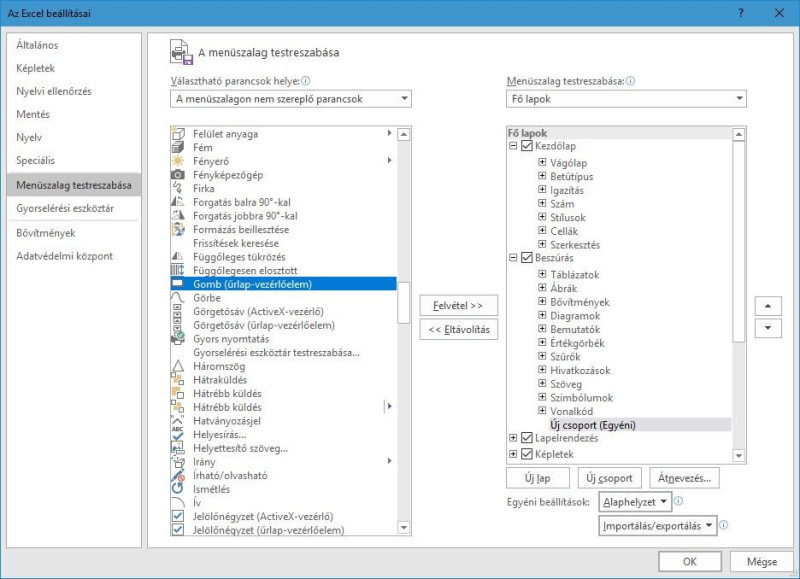Click the Forgatás balra 90°-kal icon
Image resolution: width=800 pixels, height=579 pixels.
coord(178,202)
